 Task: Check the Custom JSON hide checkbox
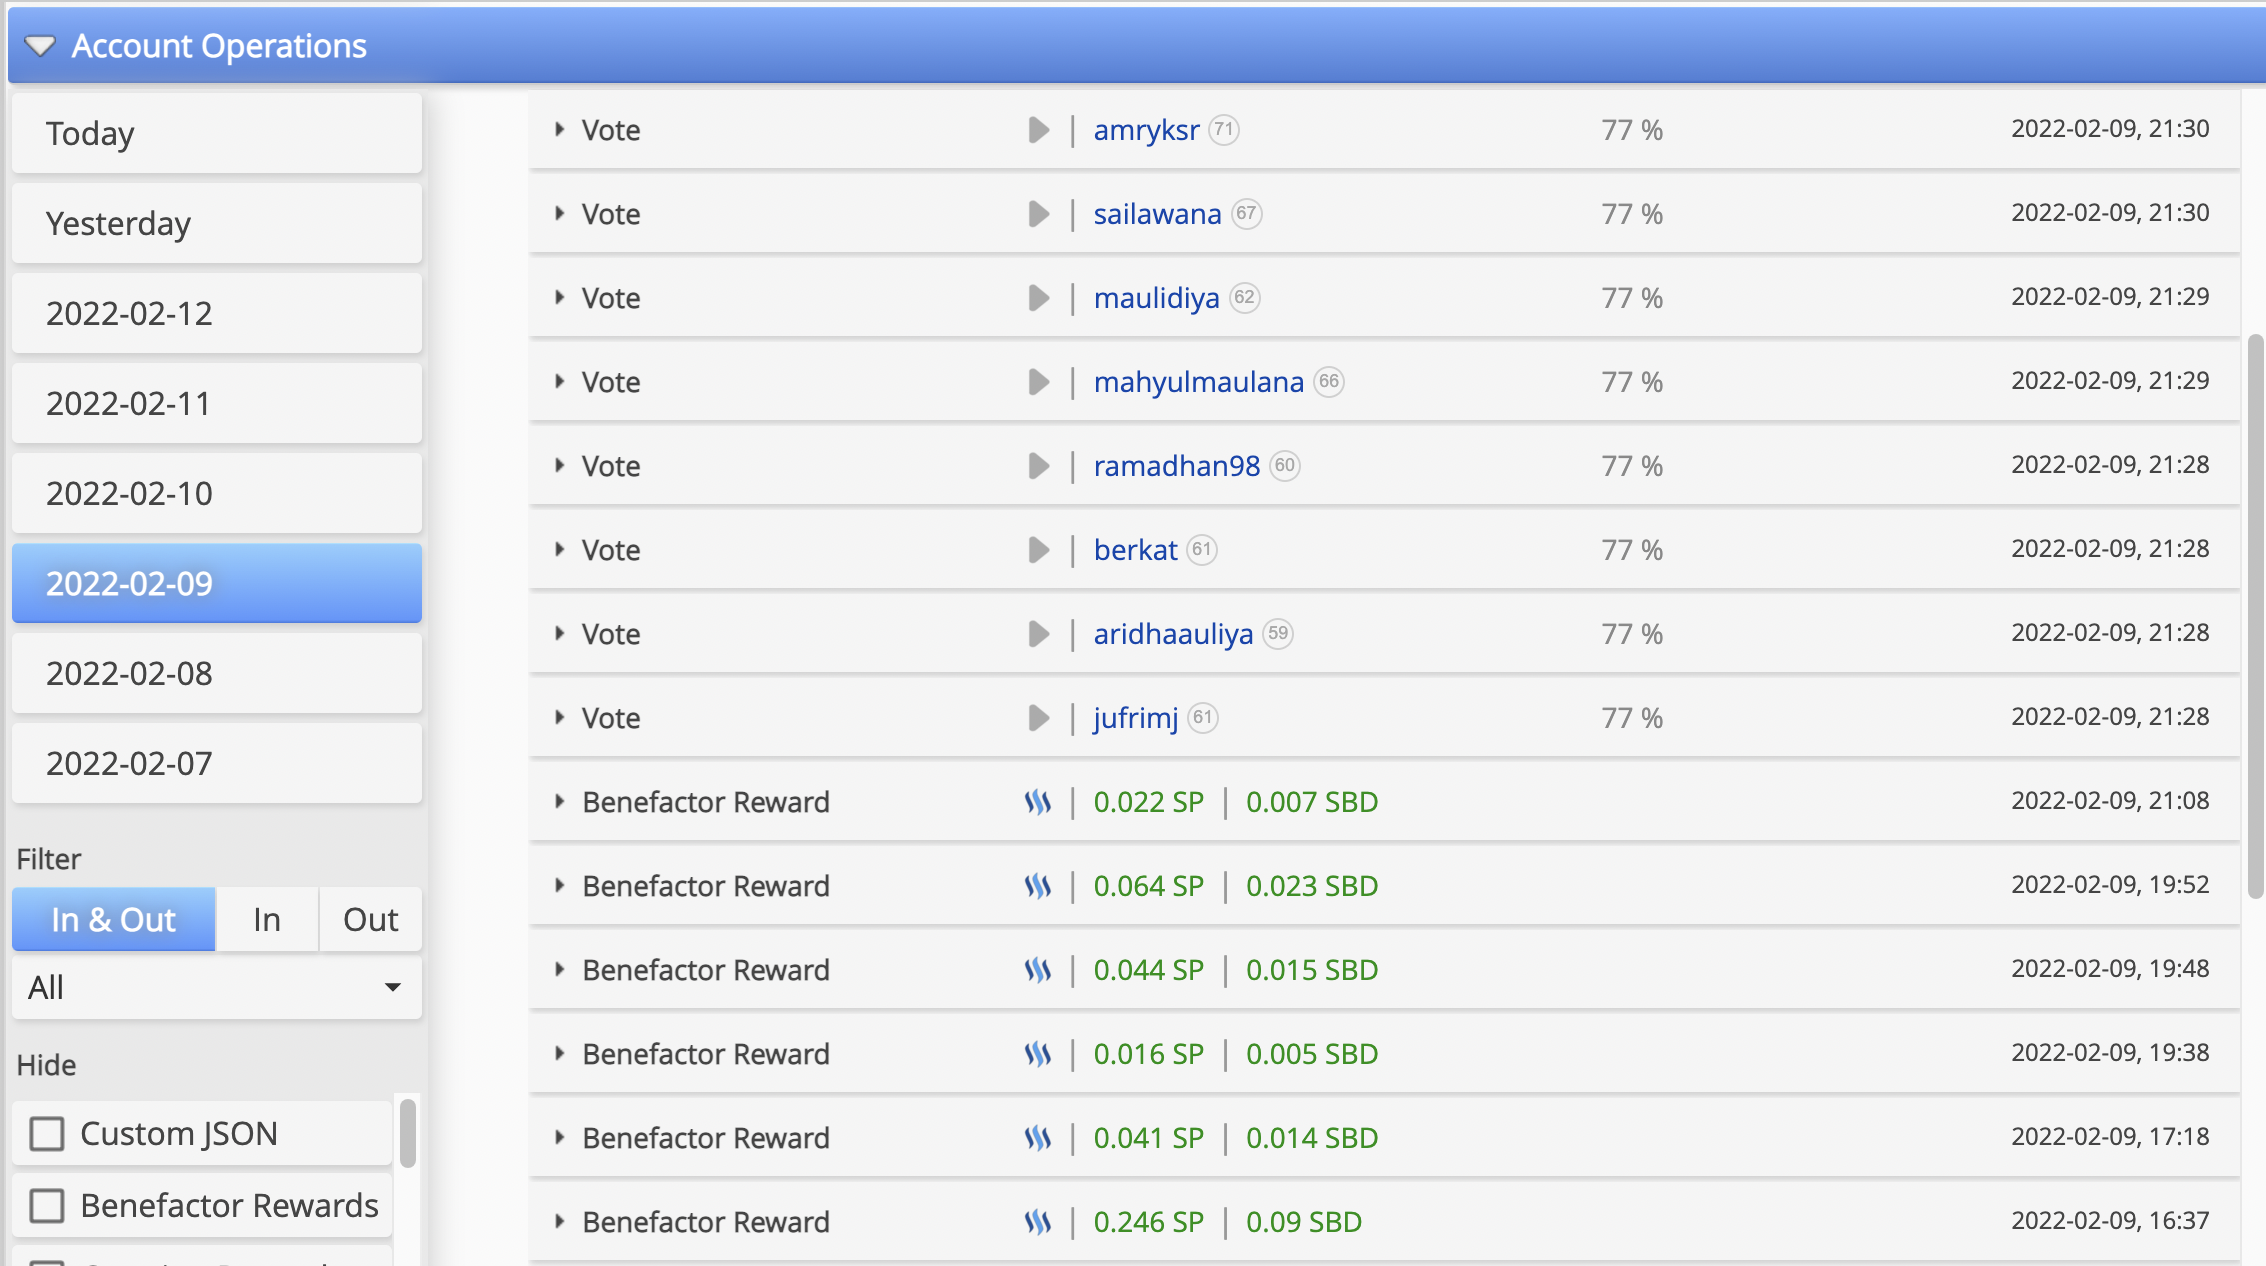[x=47, y=1134]
